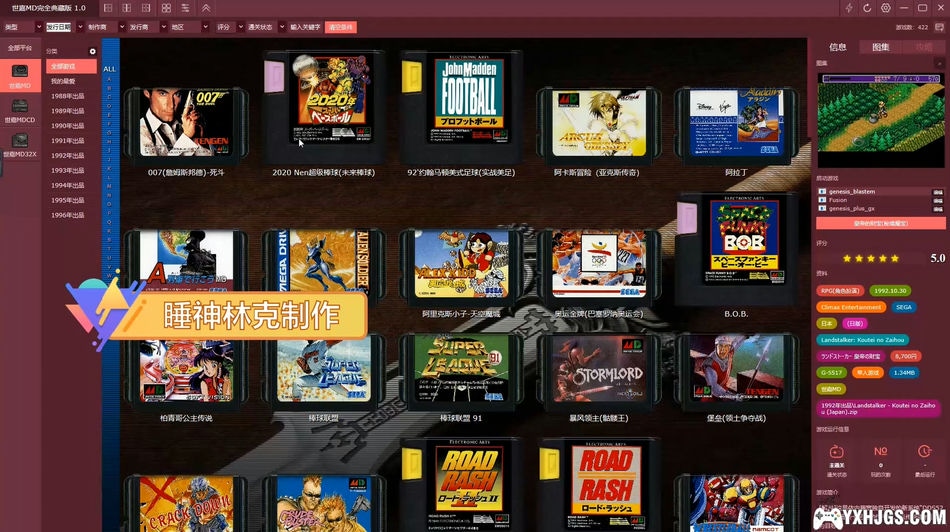This screenshot has height=532, width=950.
Task: Click the double-chevron collapse icon in toolbar
Action: point(205,8)
